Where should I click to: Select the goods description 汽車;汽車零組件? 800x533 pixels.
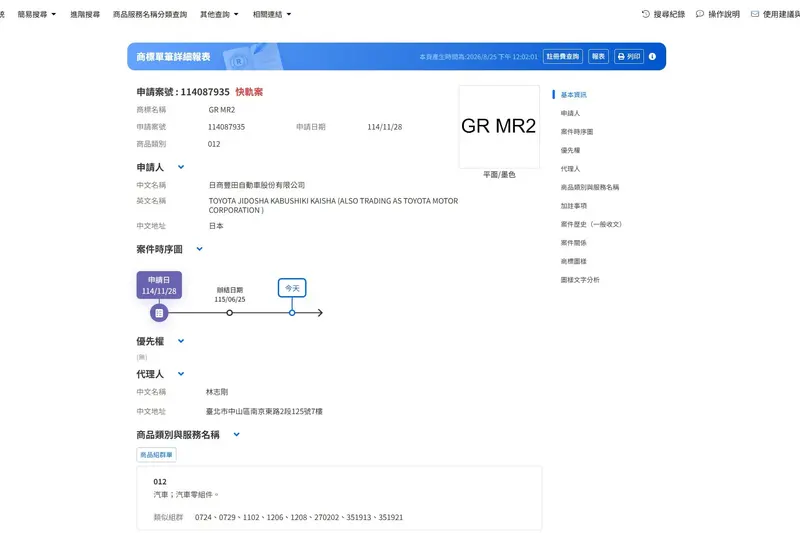pos(186,494)
